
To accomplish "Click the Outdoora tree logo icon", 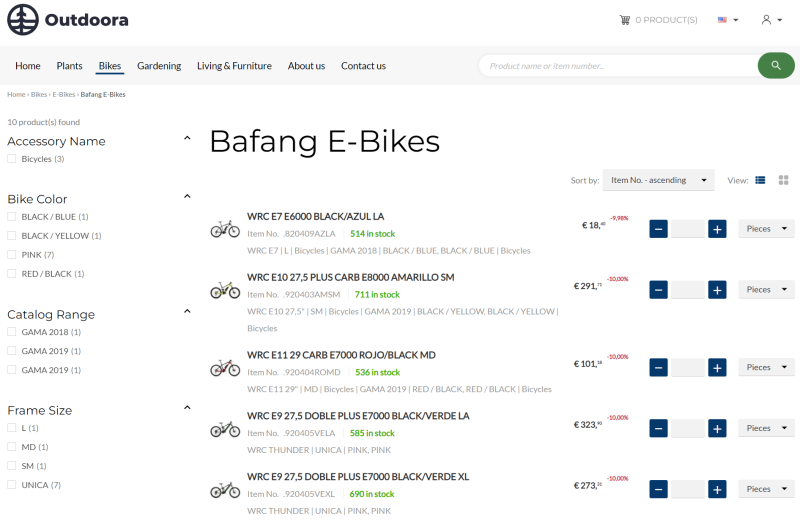I will point(22,20).
